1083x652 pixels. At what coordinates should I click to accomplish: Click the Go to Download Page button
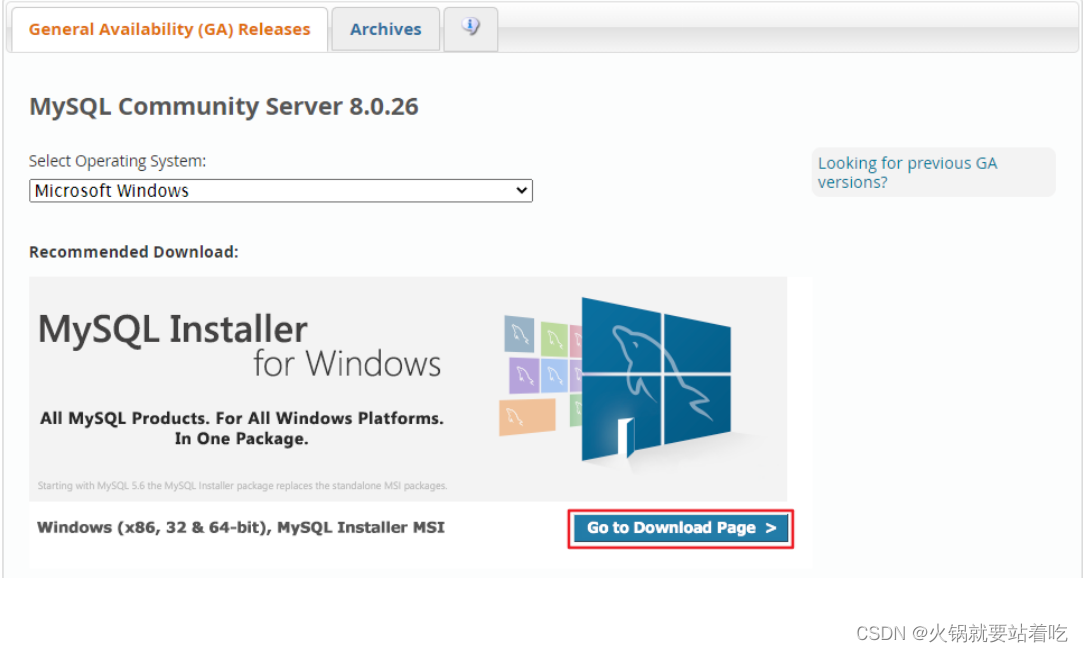[x=681, y=528]
